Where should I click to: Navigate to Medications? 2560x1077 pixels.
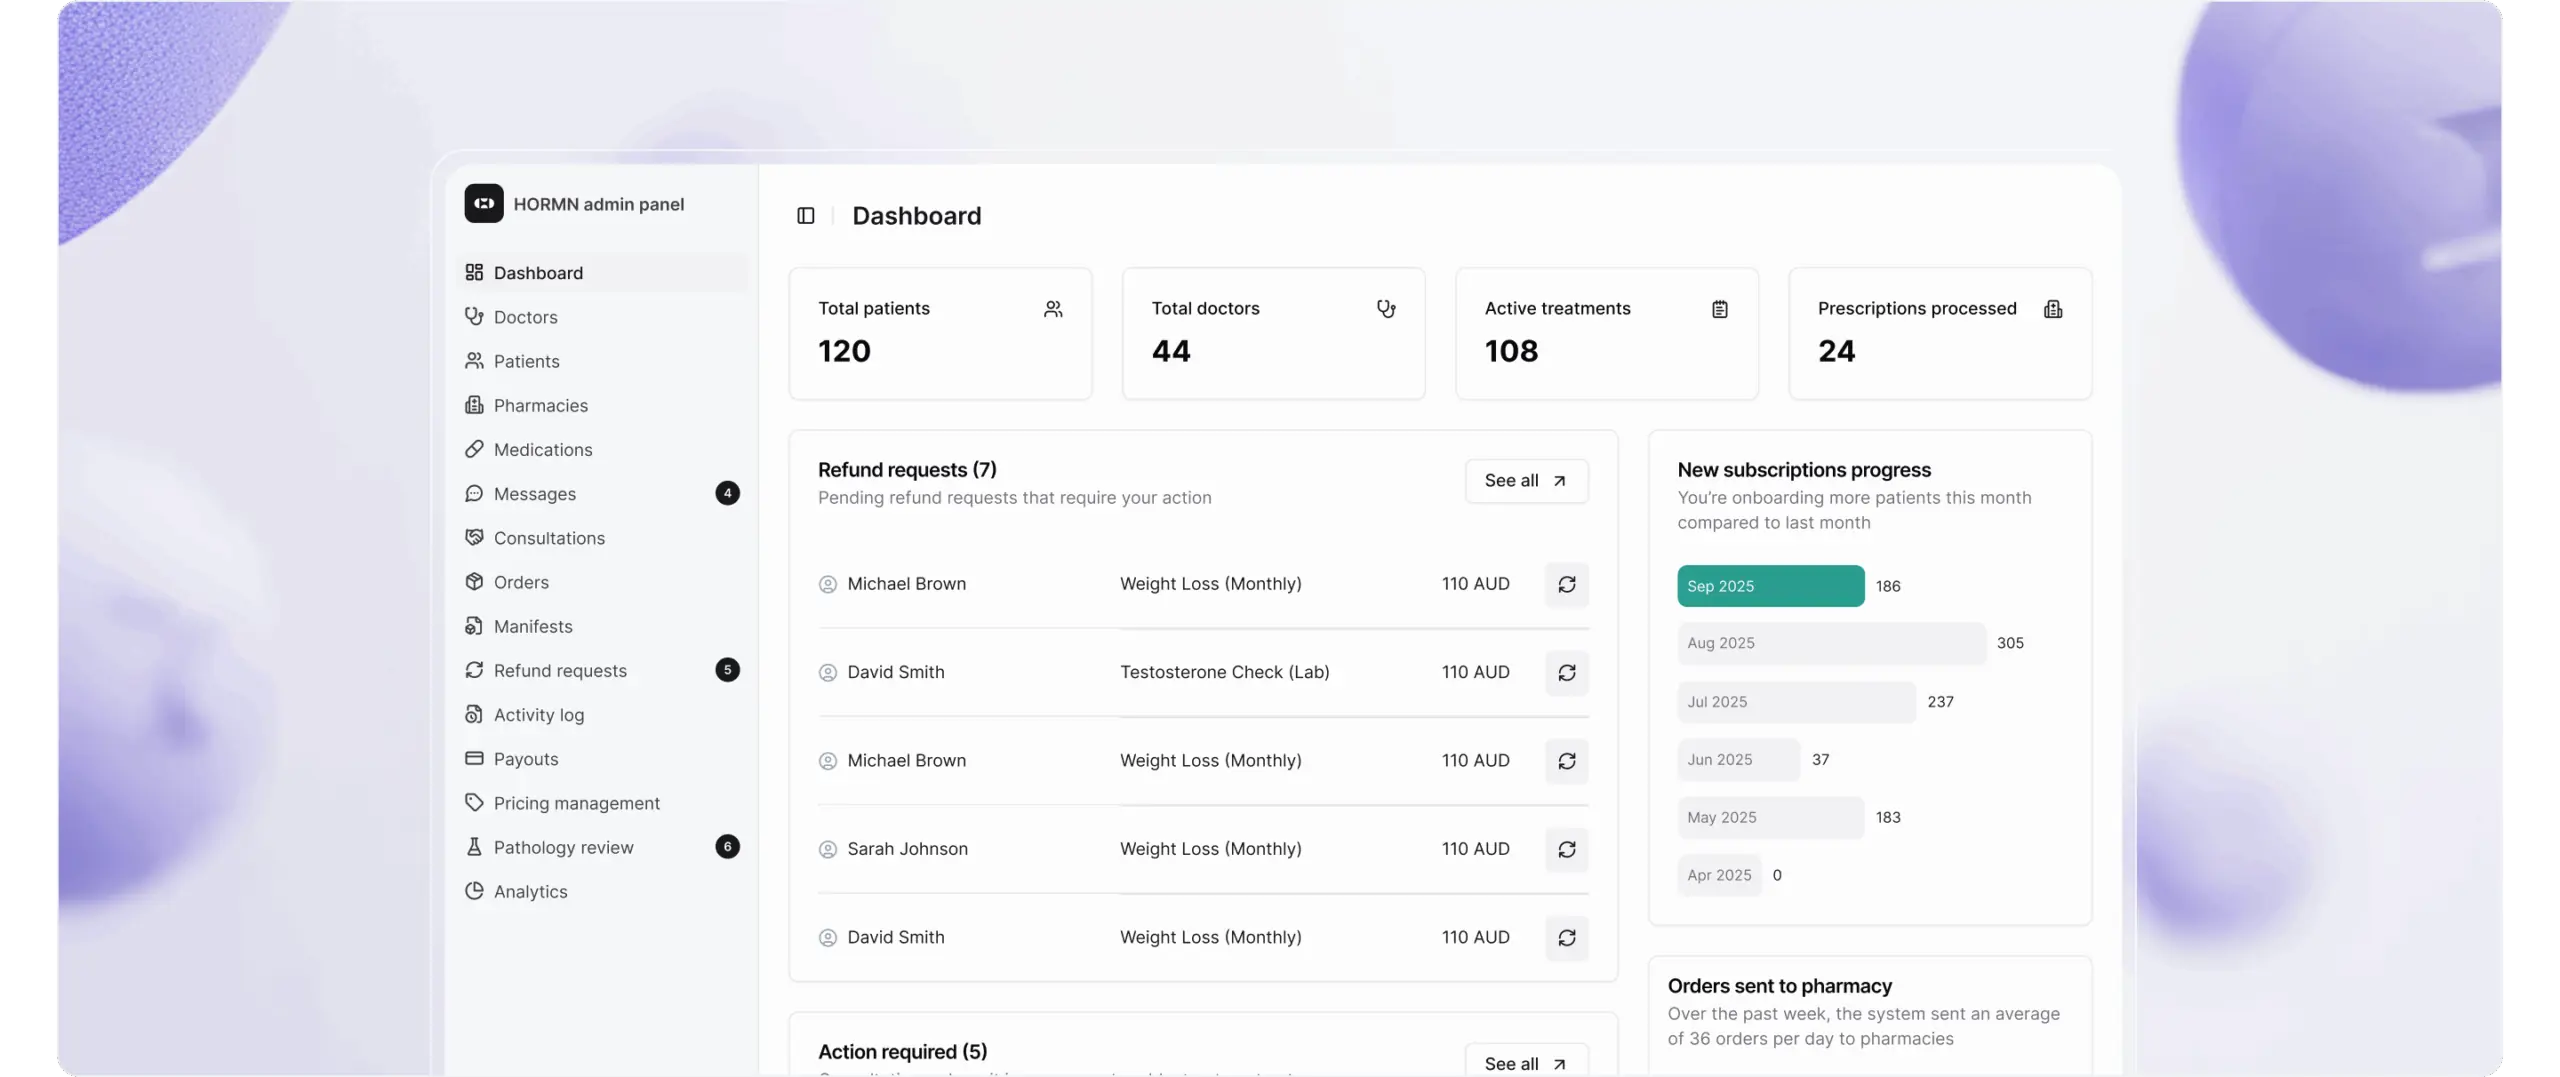(x=602, y=450)
